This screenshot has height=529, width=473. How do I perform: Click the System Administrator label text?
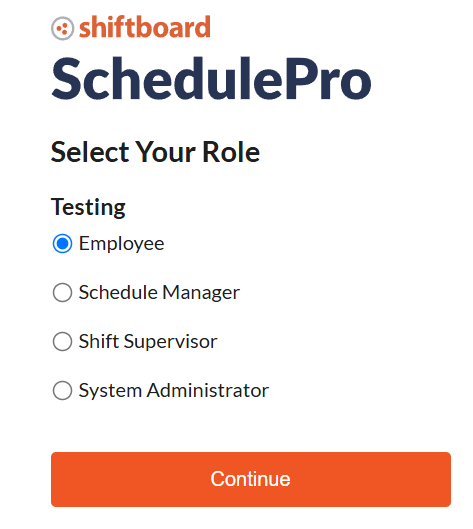click(x=174, y=390)
